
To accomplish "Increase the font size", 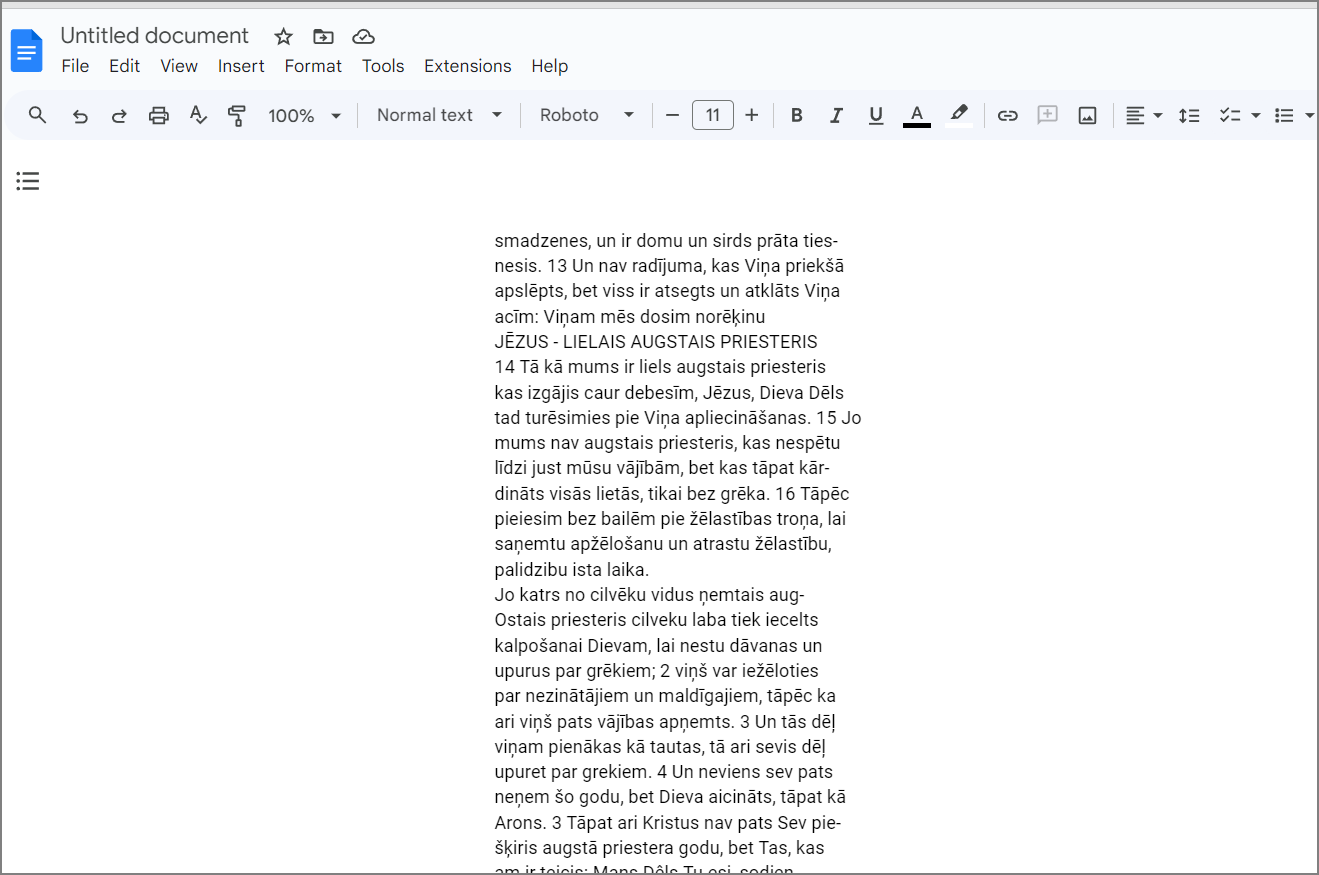I will [752, 116].
